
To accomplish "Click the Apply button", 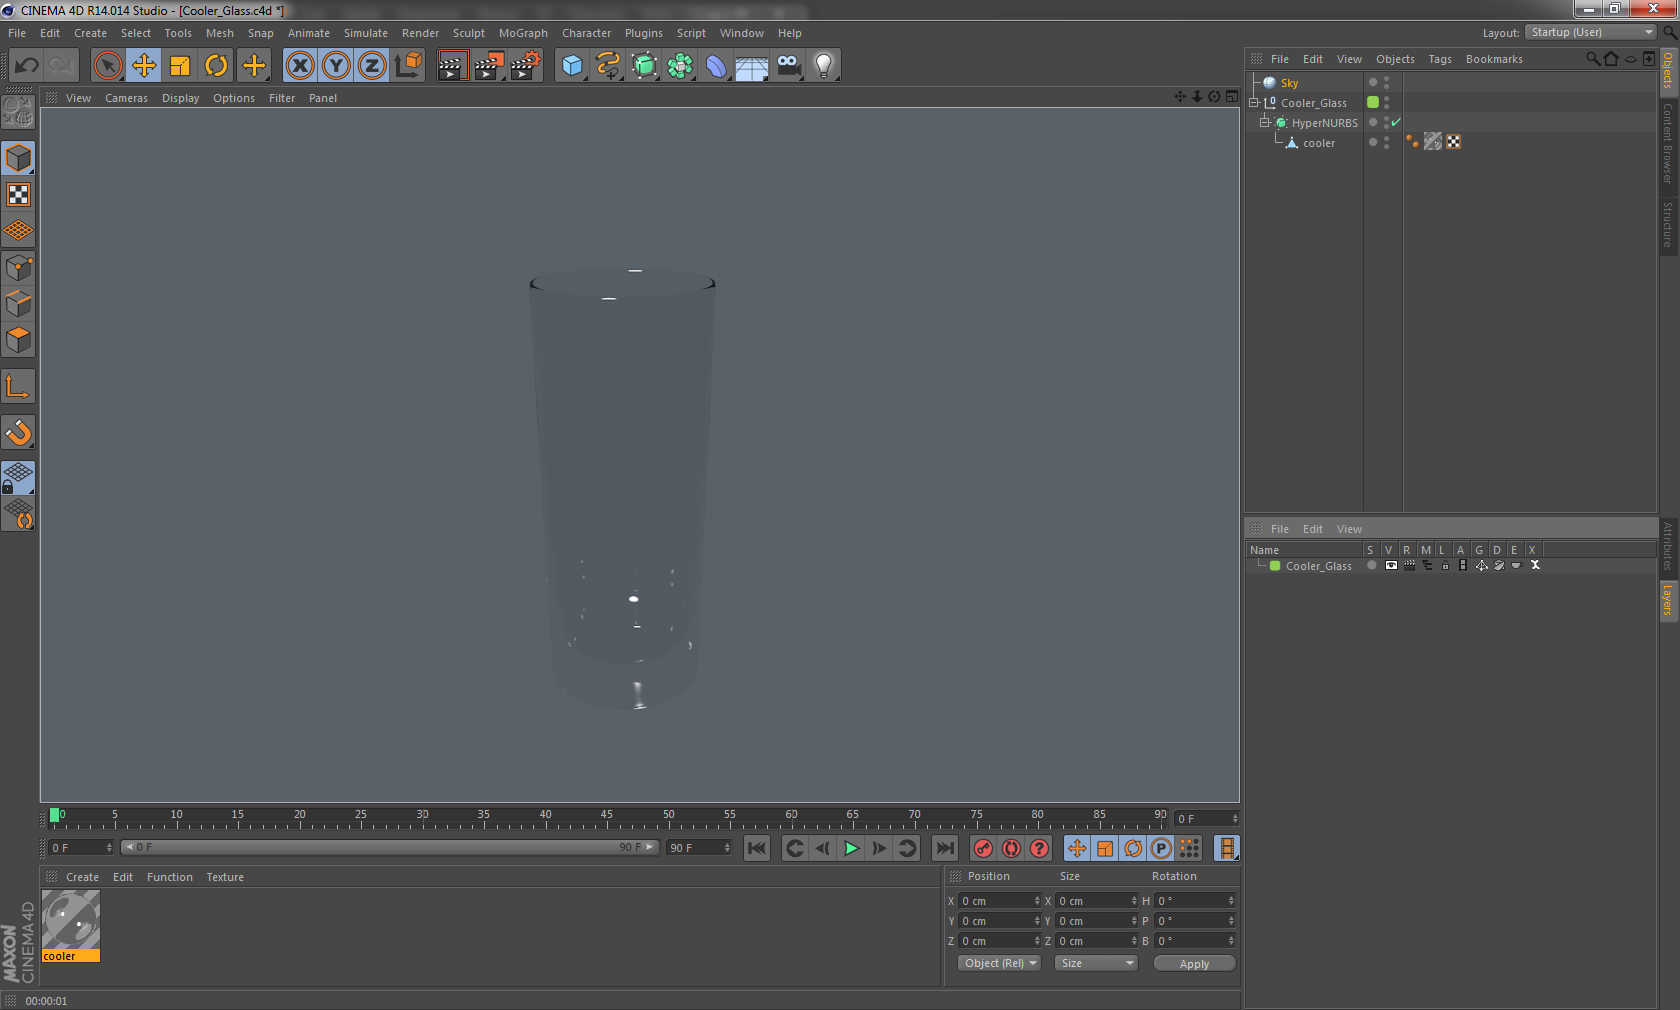I will 1194,964.
